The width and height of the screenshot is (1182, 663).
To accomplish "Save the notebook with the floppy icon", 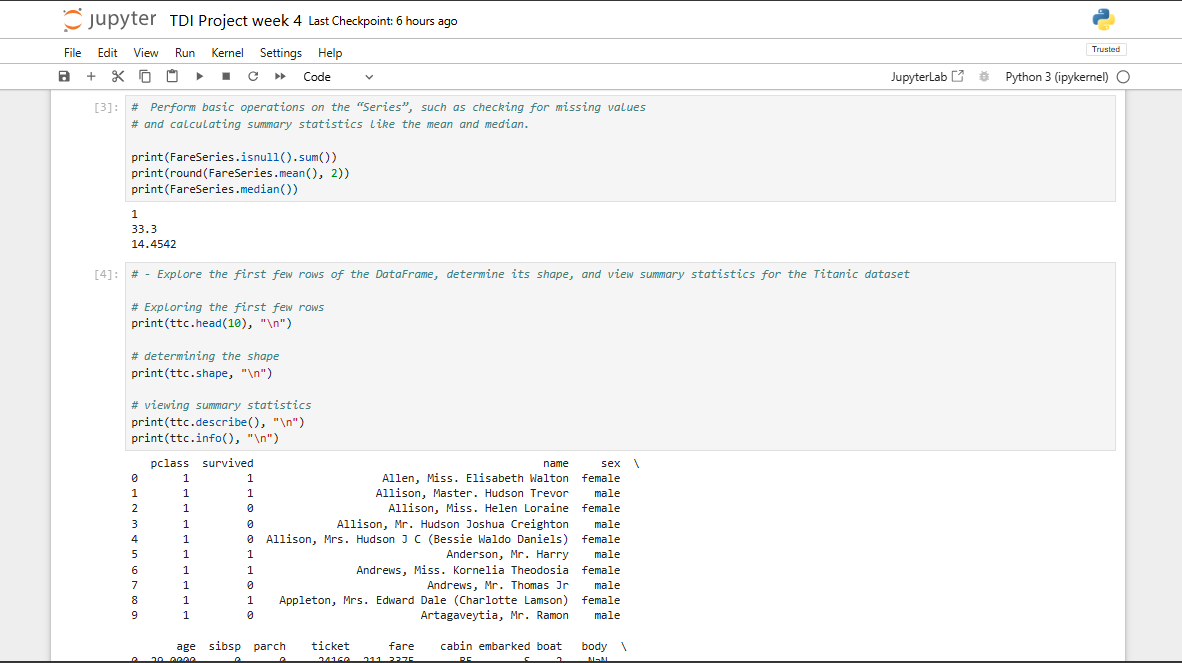I will (x=64, y=76).
